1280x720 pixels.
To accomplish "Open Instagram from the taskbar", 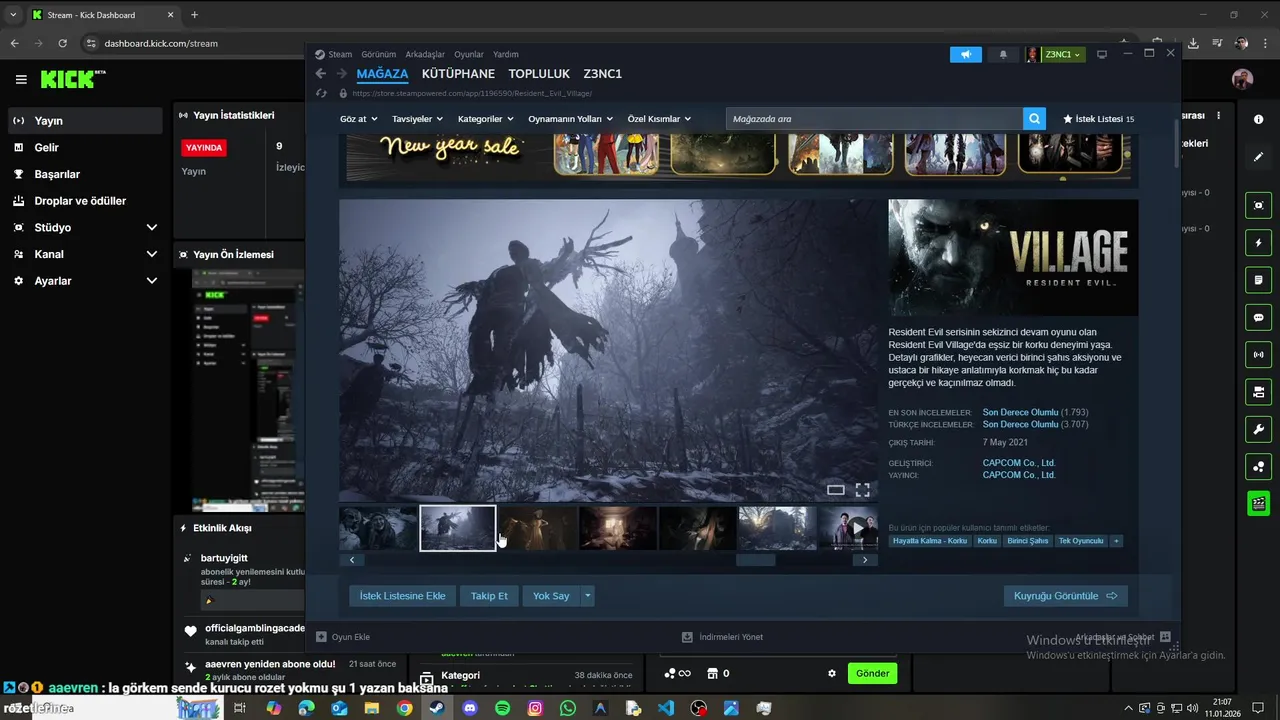I will pos(536,708).
